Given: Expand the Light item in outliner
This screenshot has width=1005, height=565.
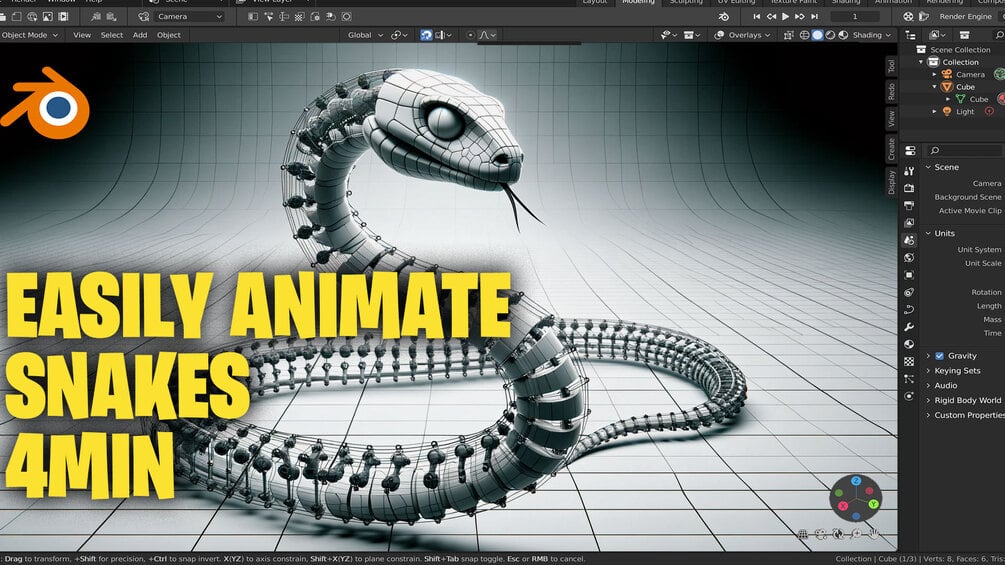Looking at the screenshot, I should pyautogui.click(x=934, y=111).
